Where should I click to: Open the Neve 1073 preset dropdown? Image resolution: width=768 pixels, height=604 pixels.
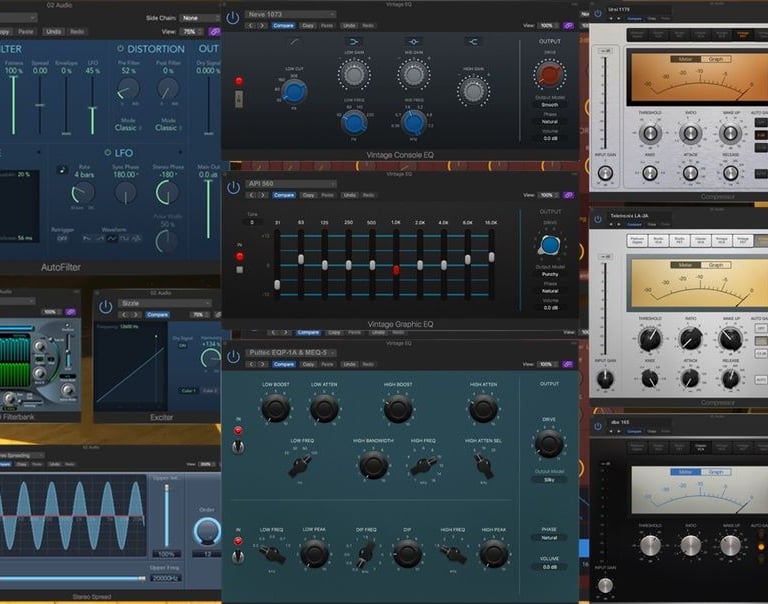290,14
